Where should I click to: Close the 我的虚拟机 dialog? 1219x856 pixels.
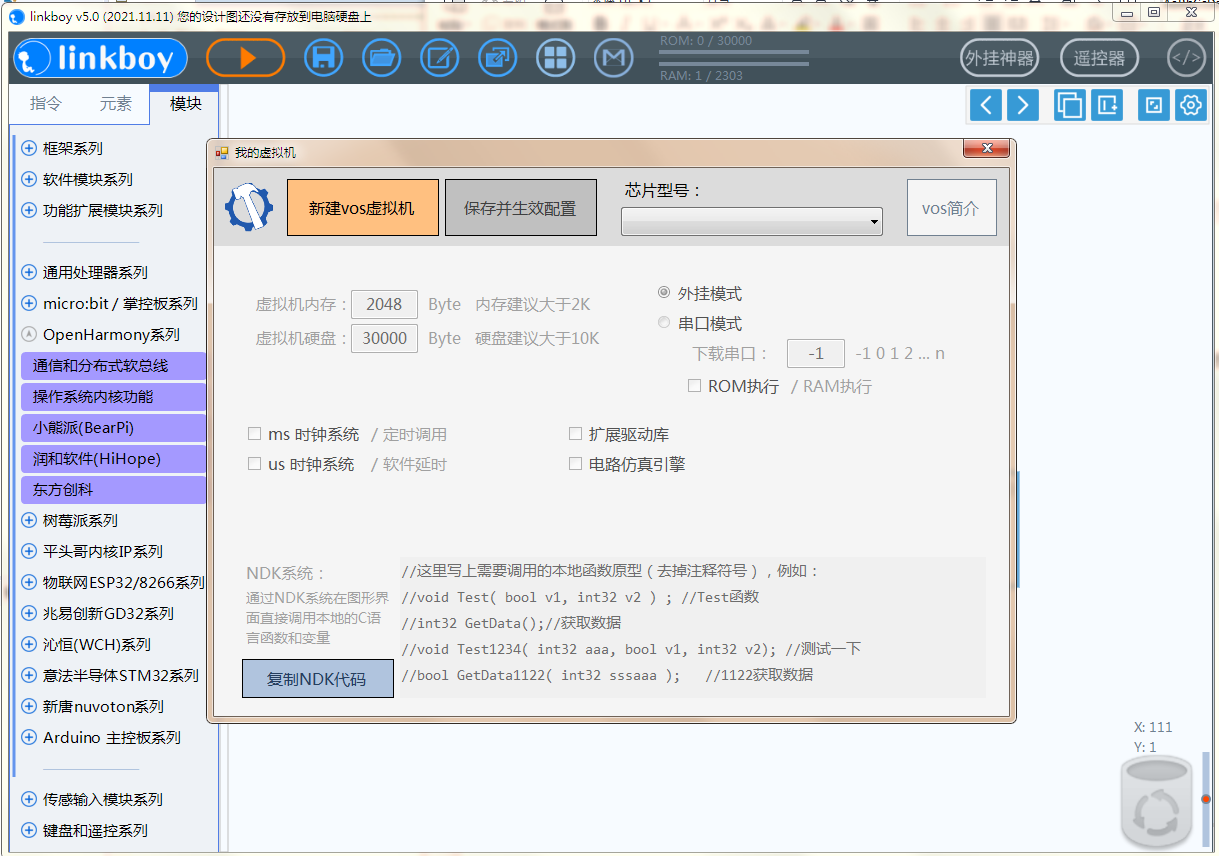coord(986,149)
